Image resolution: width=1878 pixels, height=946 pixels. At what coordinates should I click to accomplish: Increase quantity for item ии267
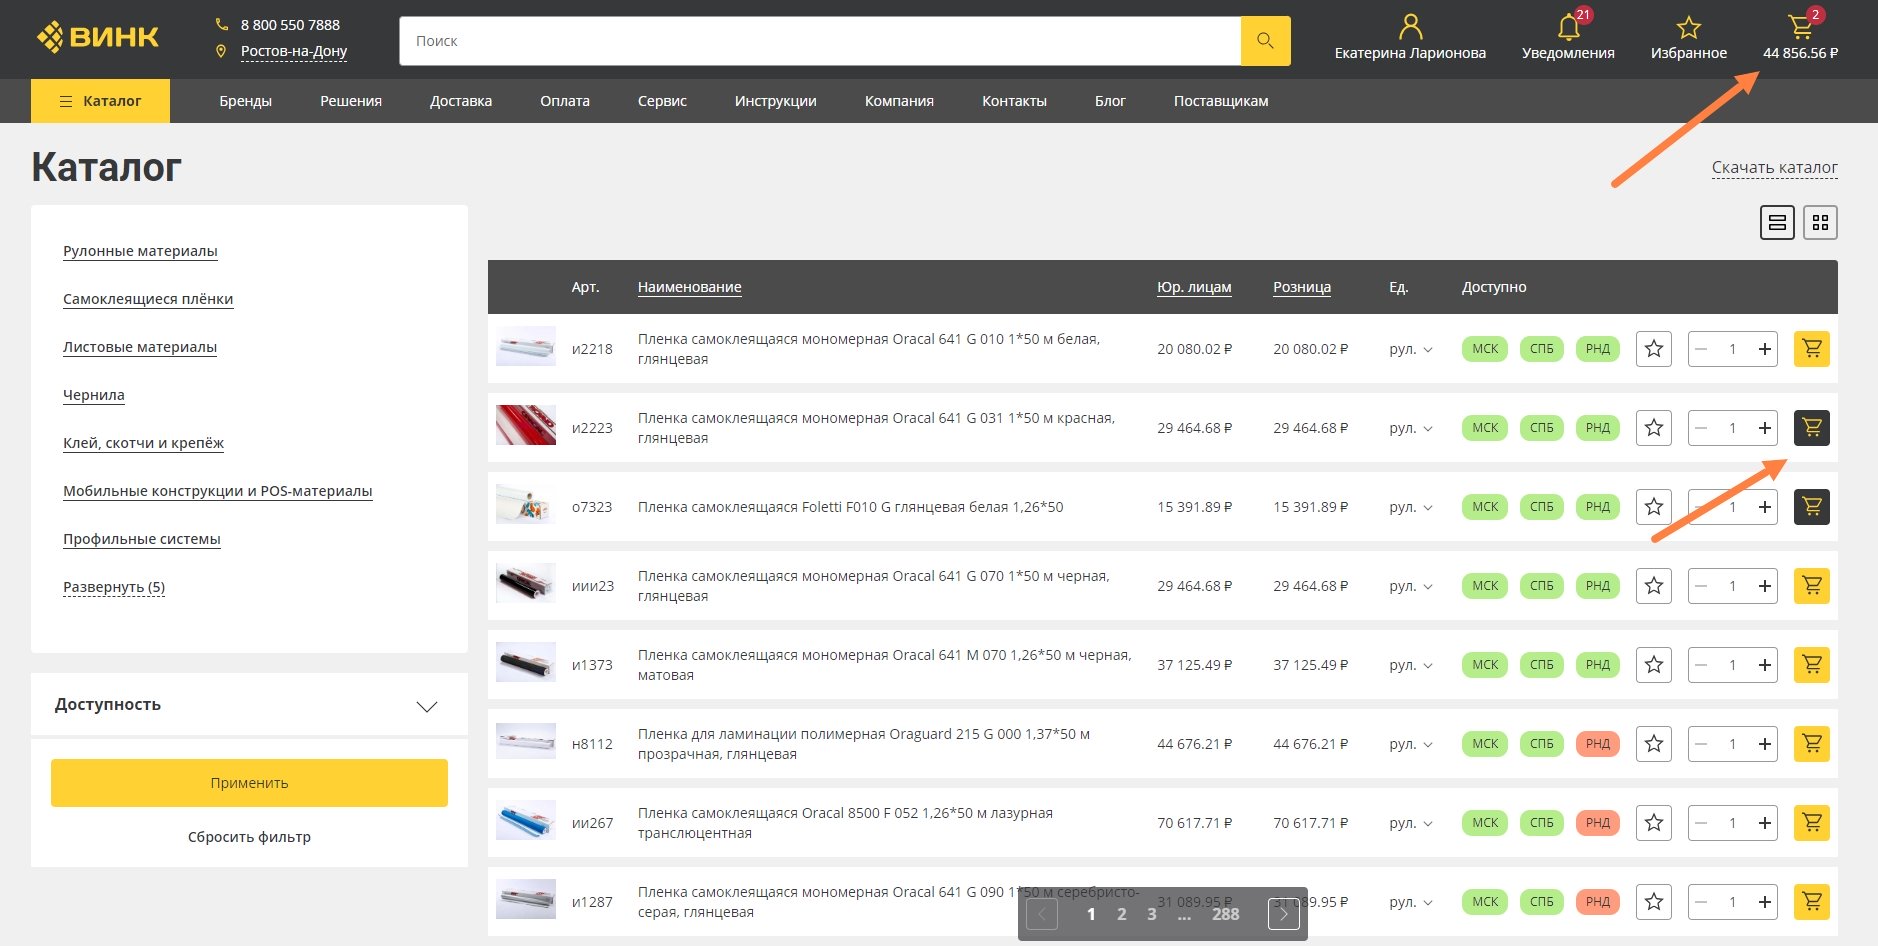coord(1765,823)
